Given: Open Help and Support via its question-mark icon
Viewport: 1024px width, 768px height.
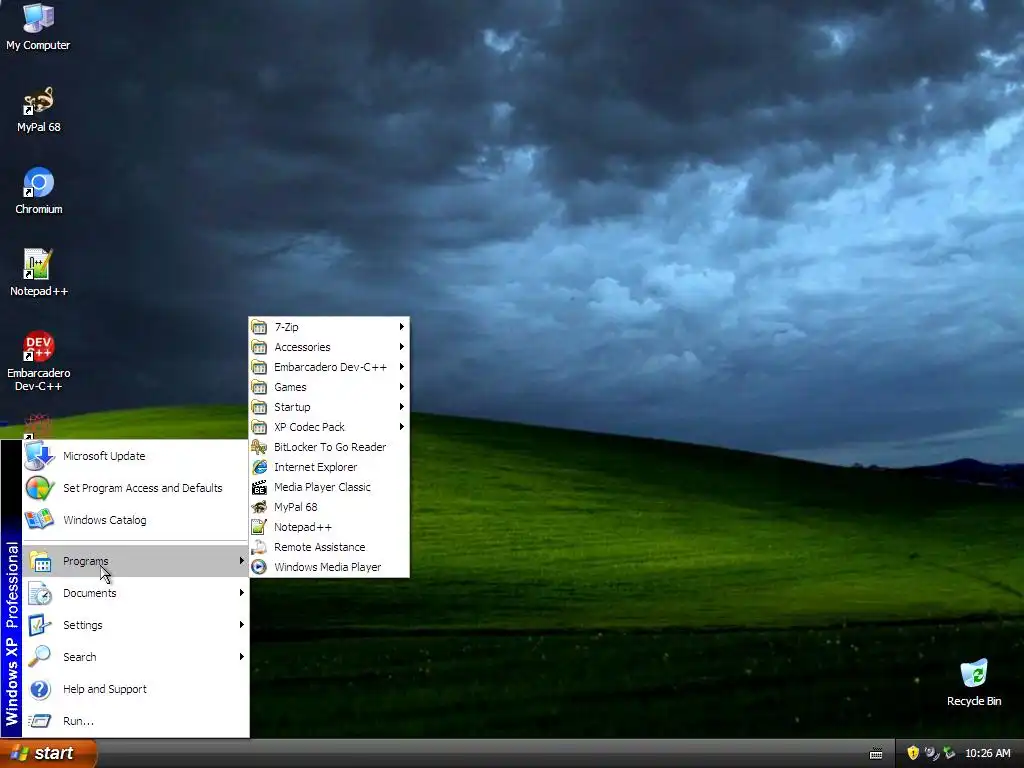Looking at the screenshot, I should pyautogui.click(x=40, y=689).
